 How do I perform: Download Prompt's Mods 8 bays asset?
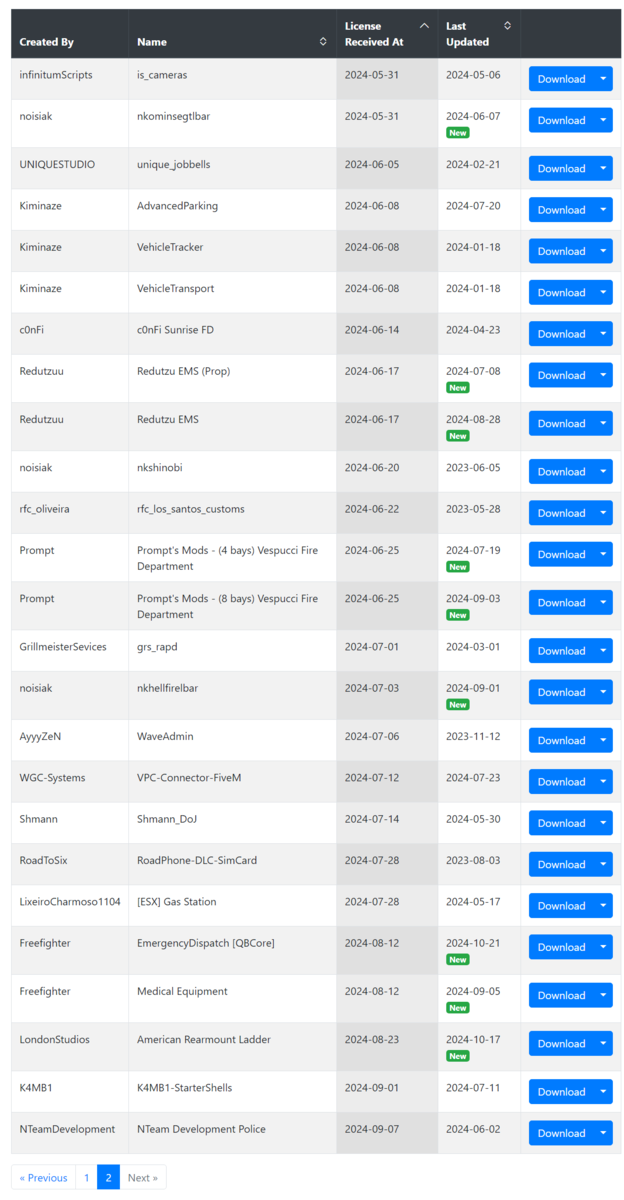pos(561,602)
